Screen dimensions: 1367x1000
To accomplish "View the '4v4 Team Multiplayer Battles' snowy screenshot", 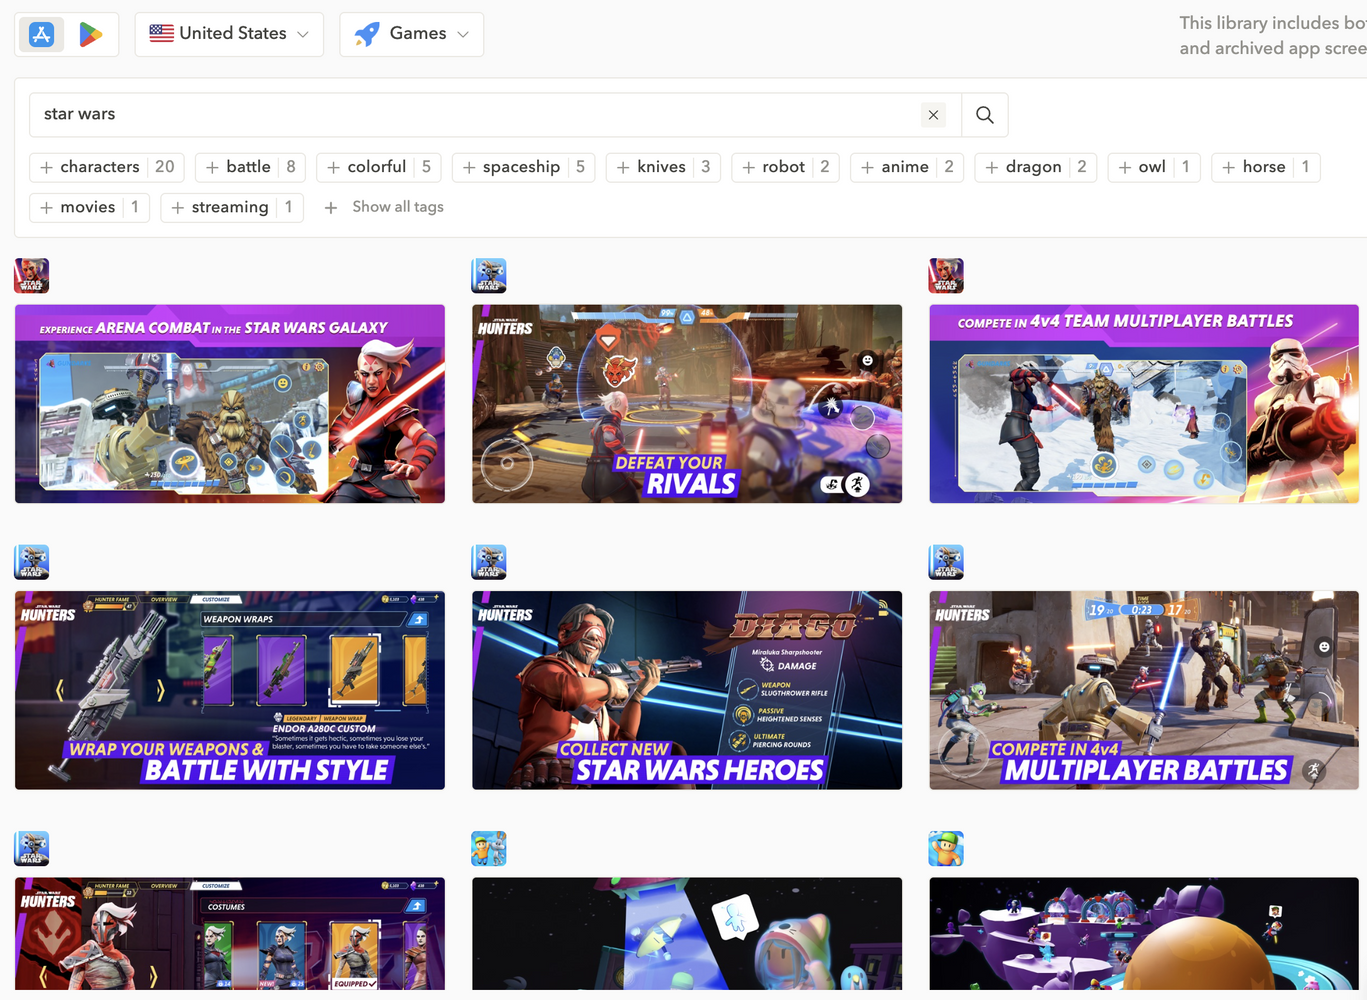I will pos(1144,404).
